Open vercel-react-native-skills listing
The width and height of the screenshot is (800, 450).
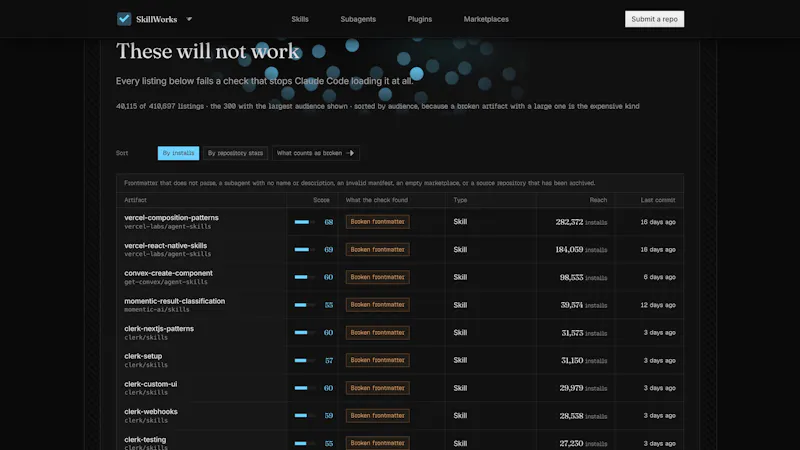(x=165, y=245)
